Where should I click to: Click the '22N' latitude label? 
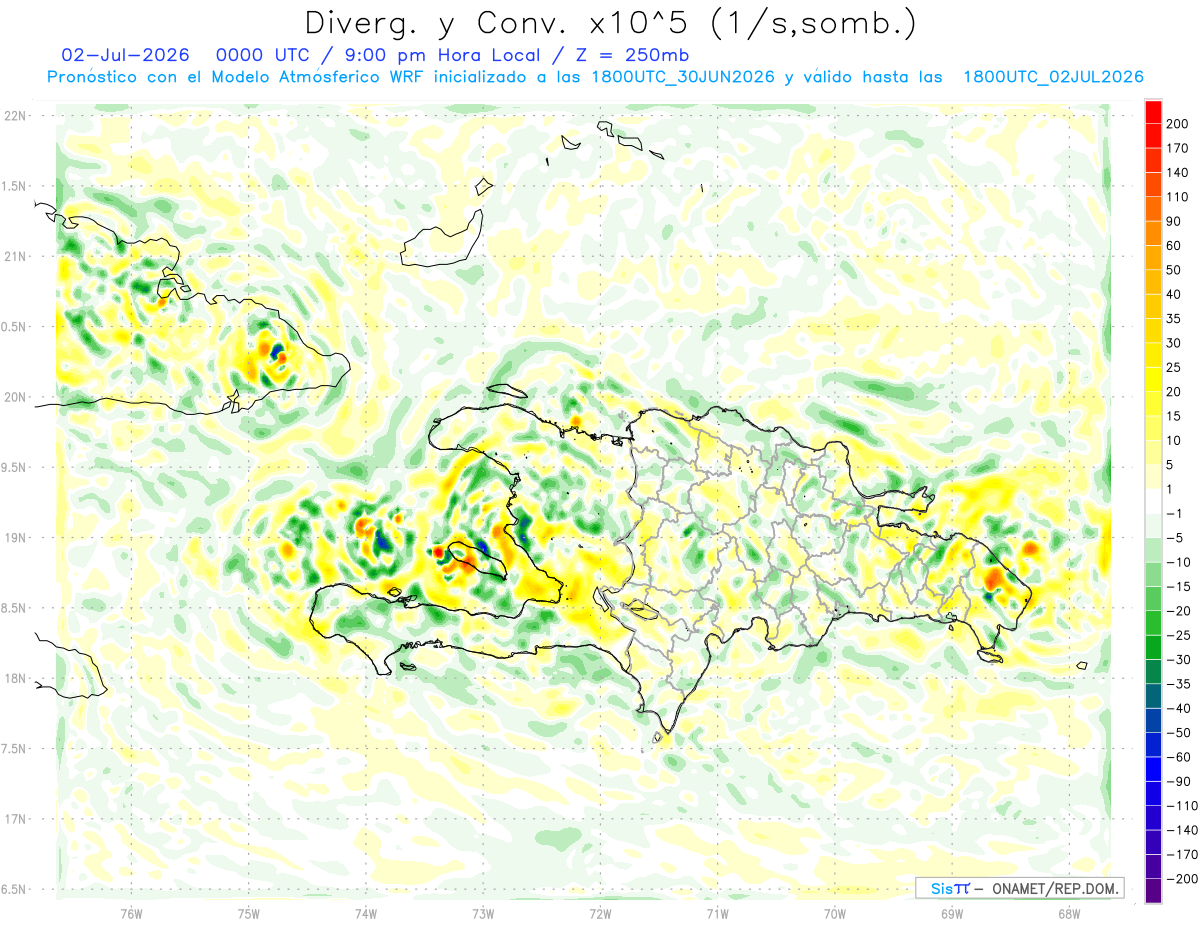click(16, 116)
